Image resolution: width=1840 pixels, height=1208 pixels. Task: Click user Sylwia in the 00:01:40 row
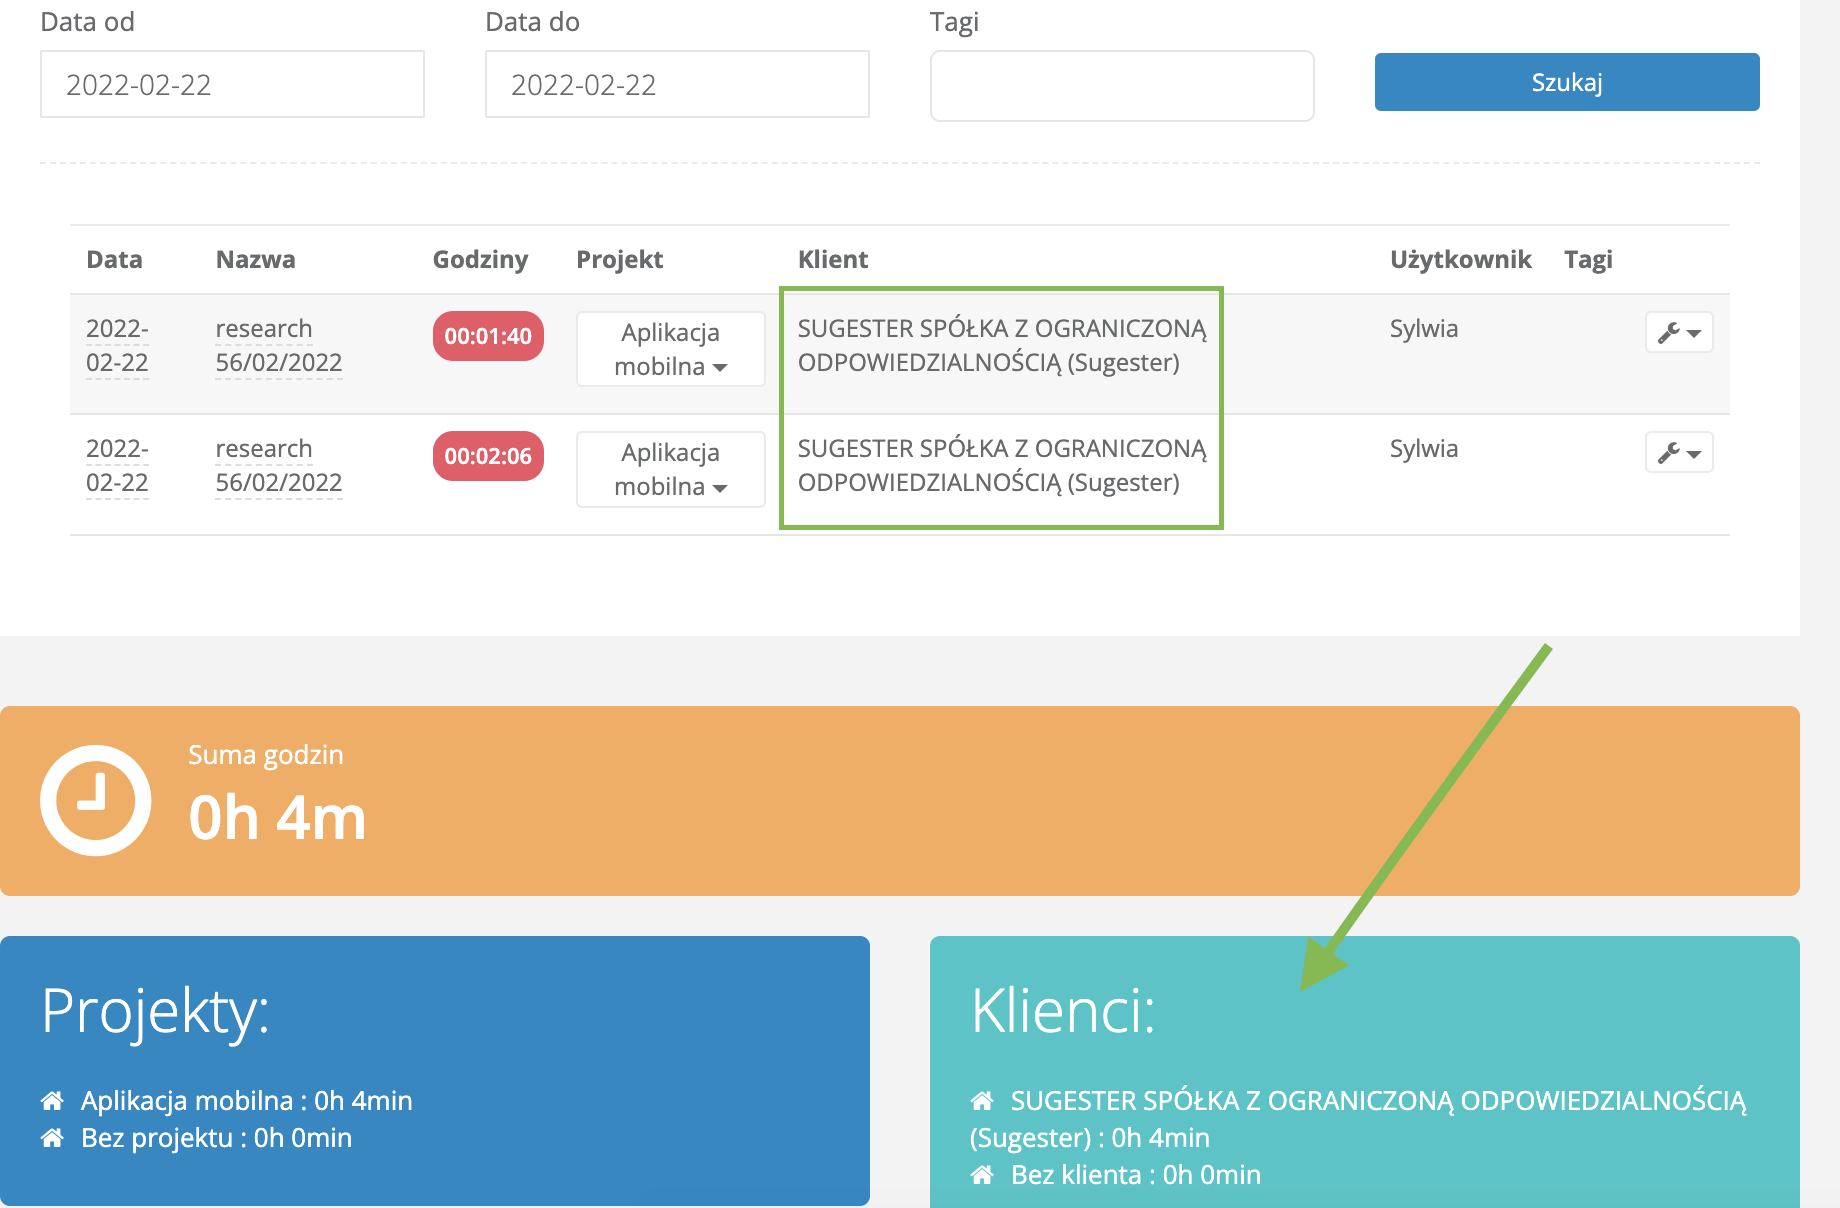1423,328
